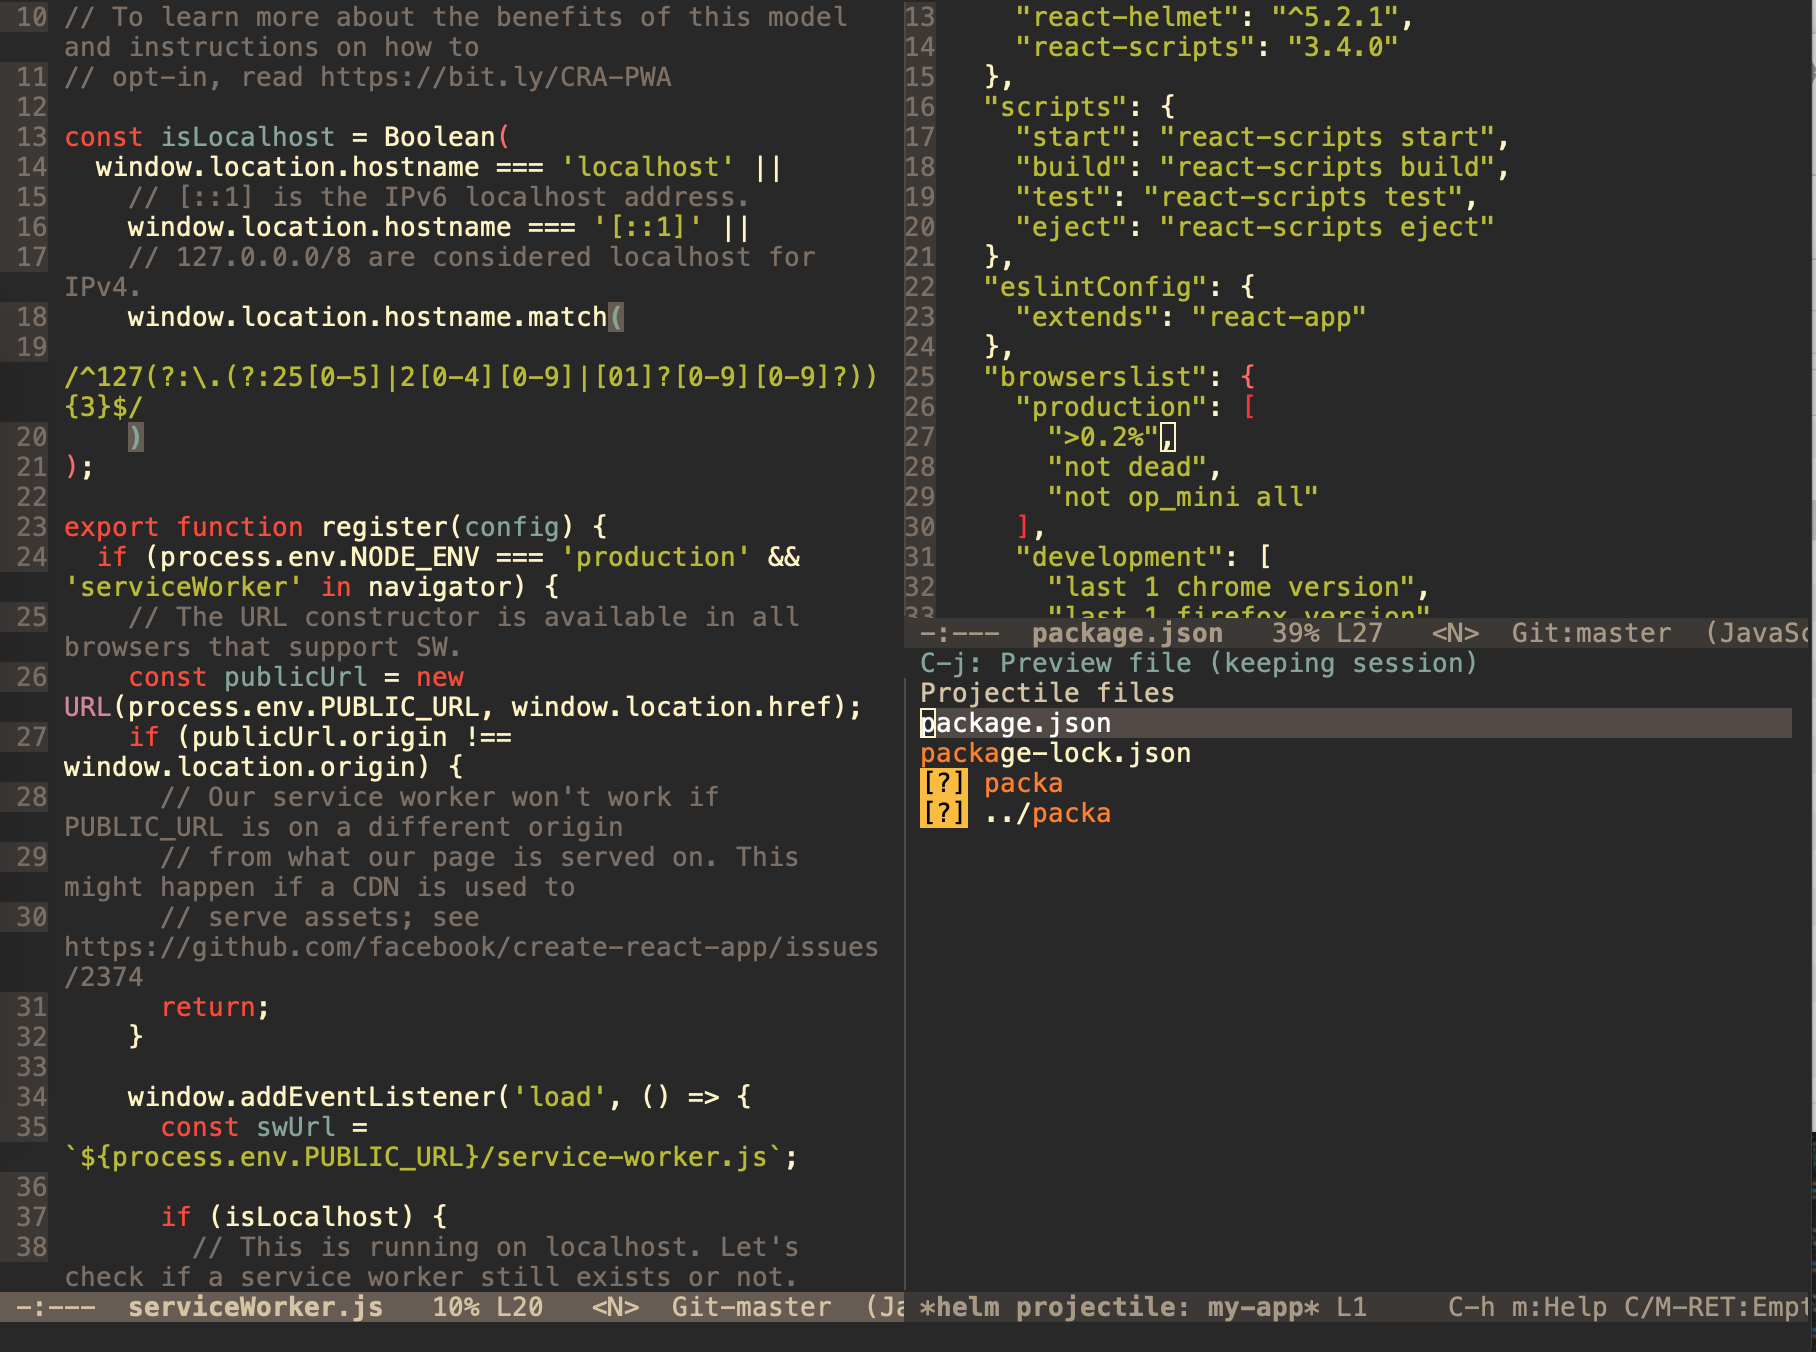Click 'swUrl' constant on line 35
This screenshot has width=1816, height=1352.
[295, 1127]
